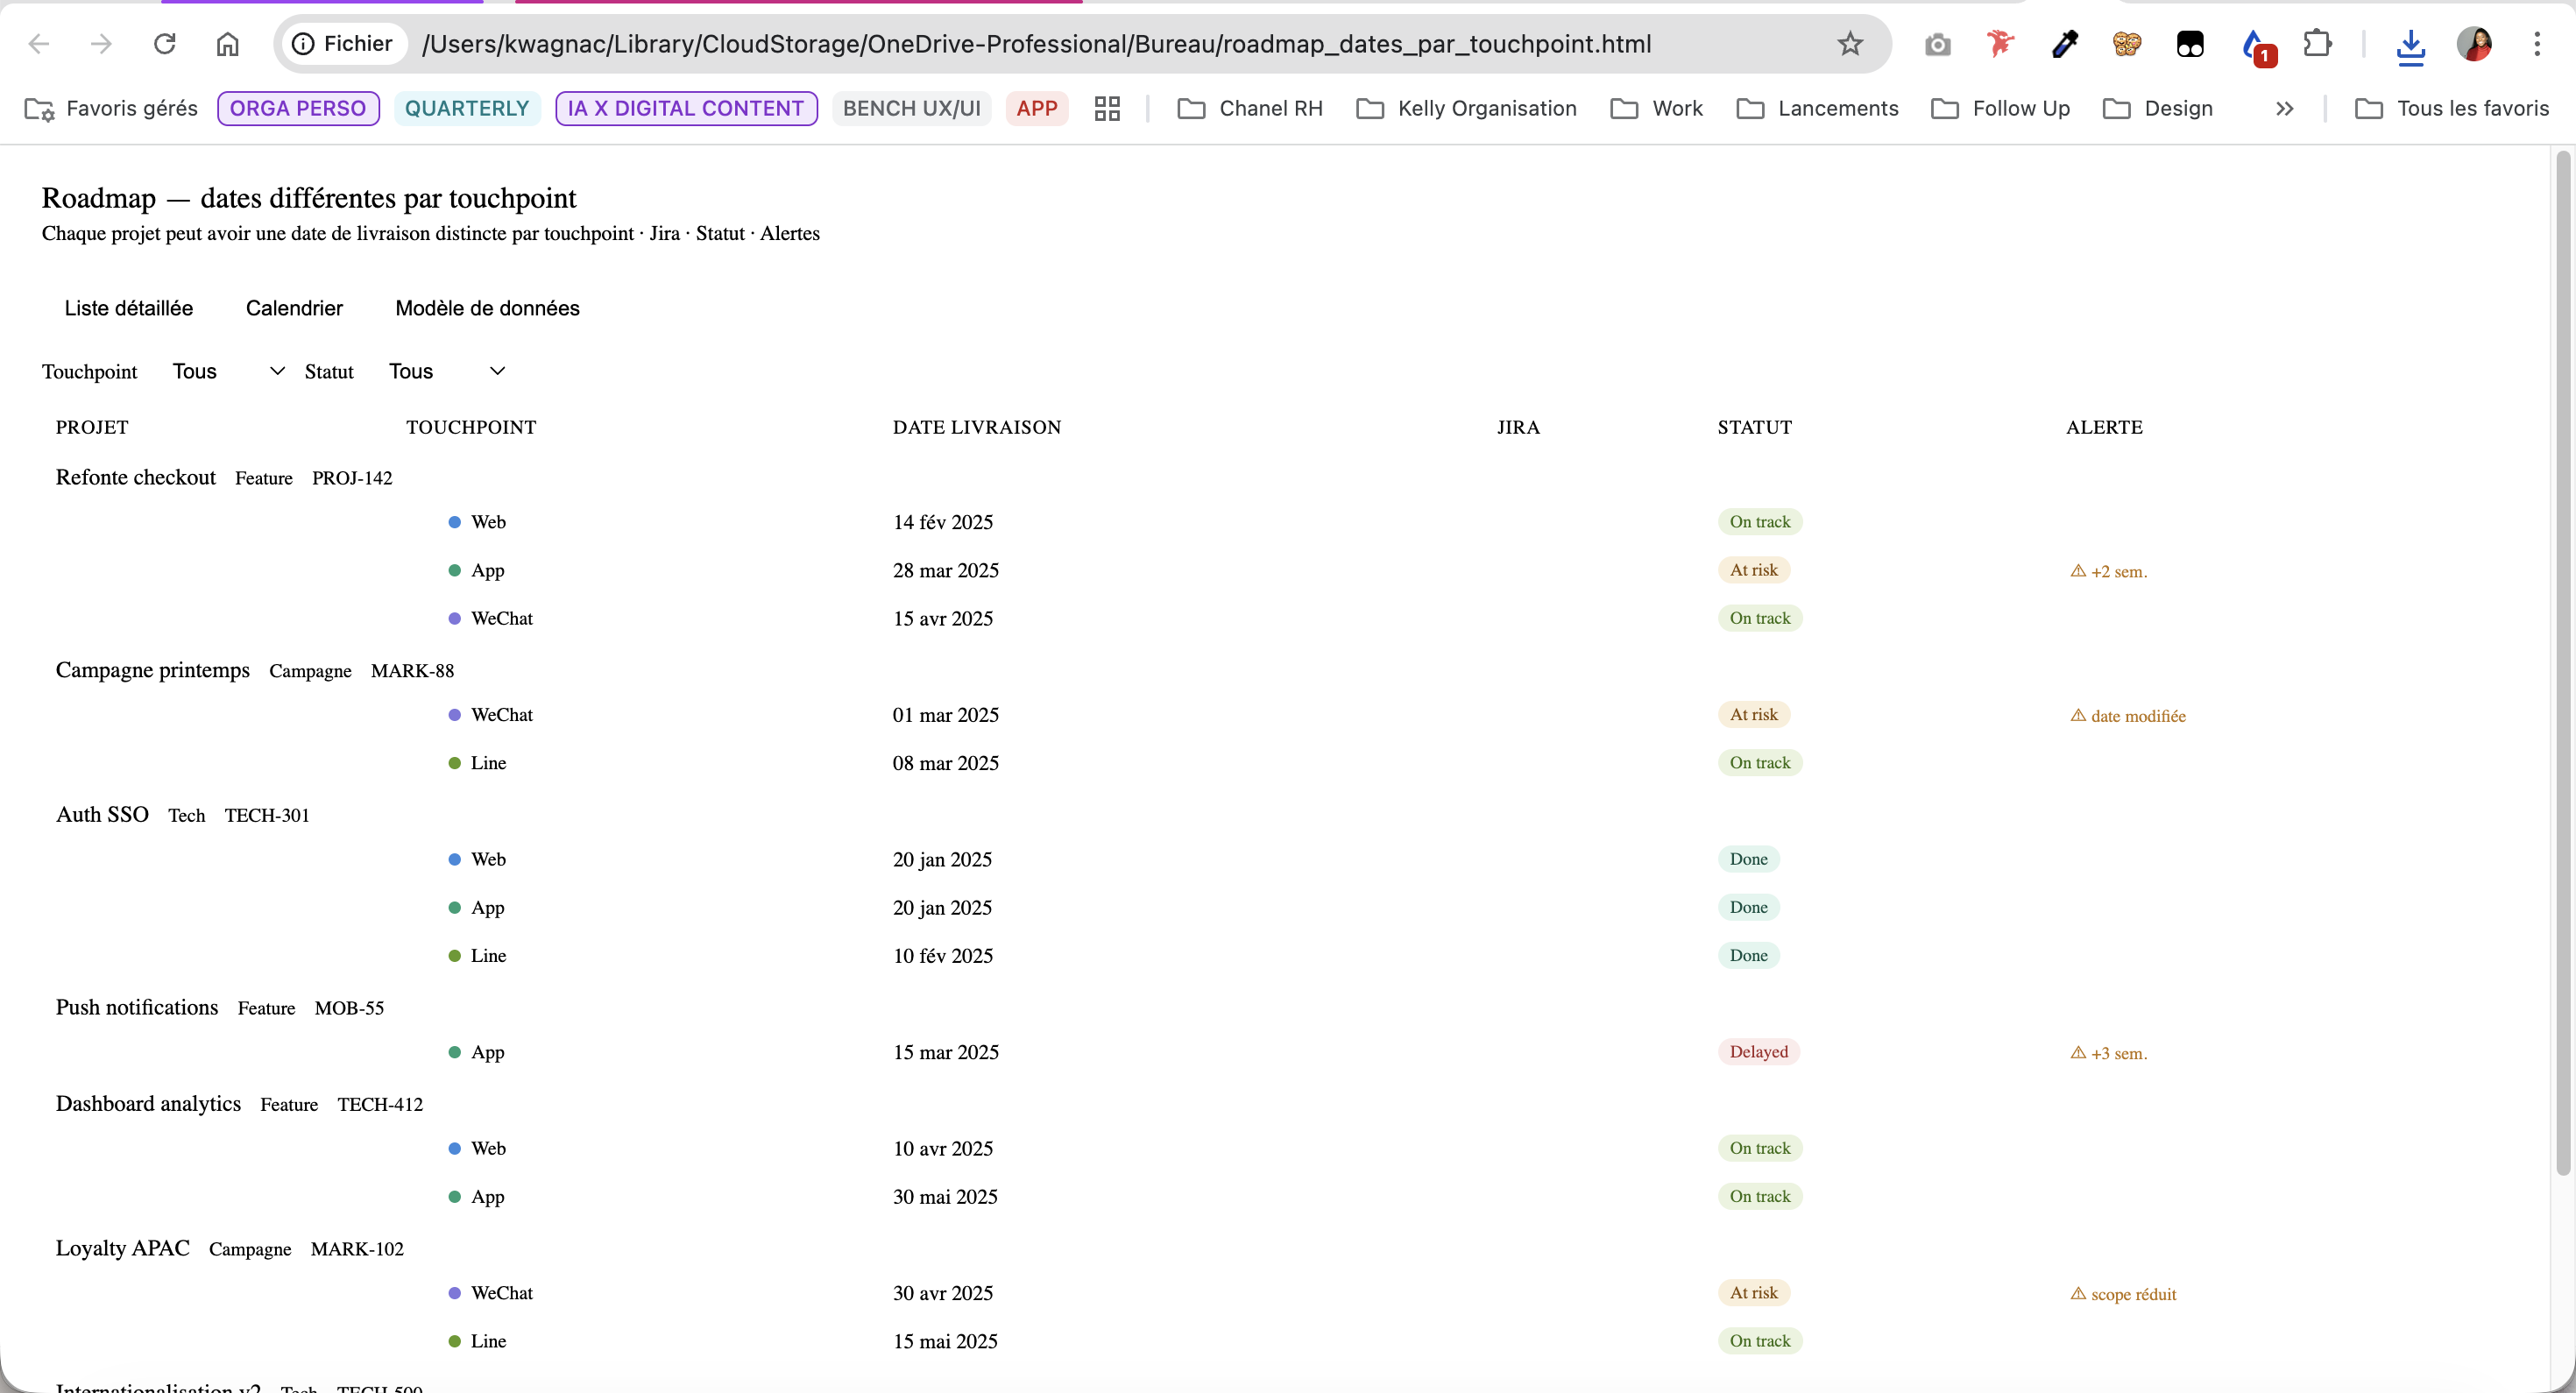Open the QUARTERLY bookmark
The image size is (2576, 1393).
(466, 108)
